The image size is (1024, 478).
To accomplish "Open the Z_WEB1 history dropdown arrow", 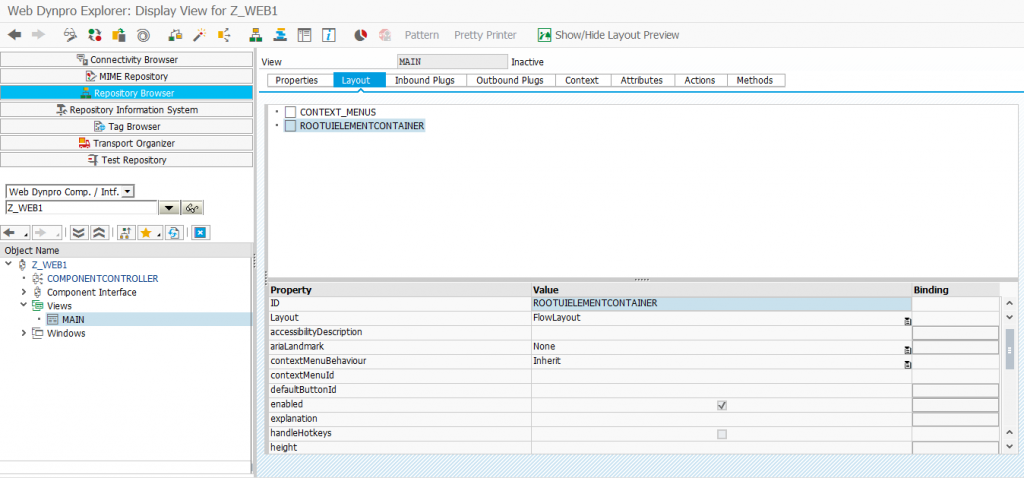I will (x=169, y=208).
